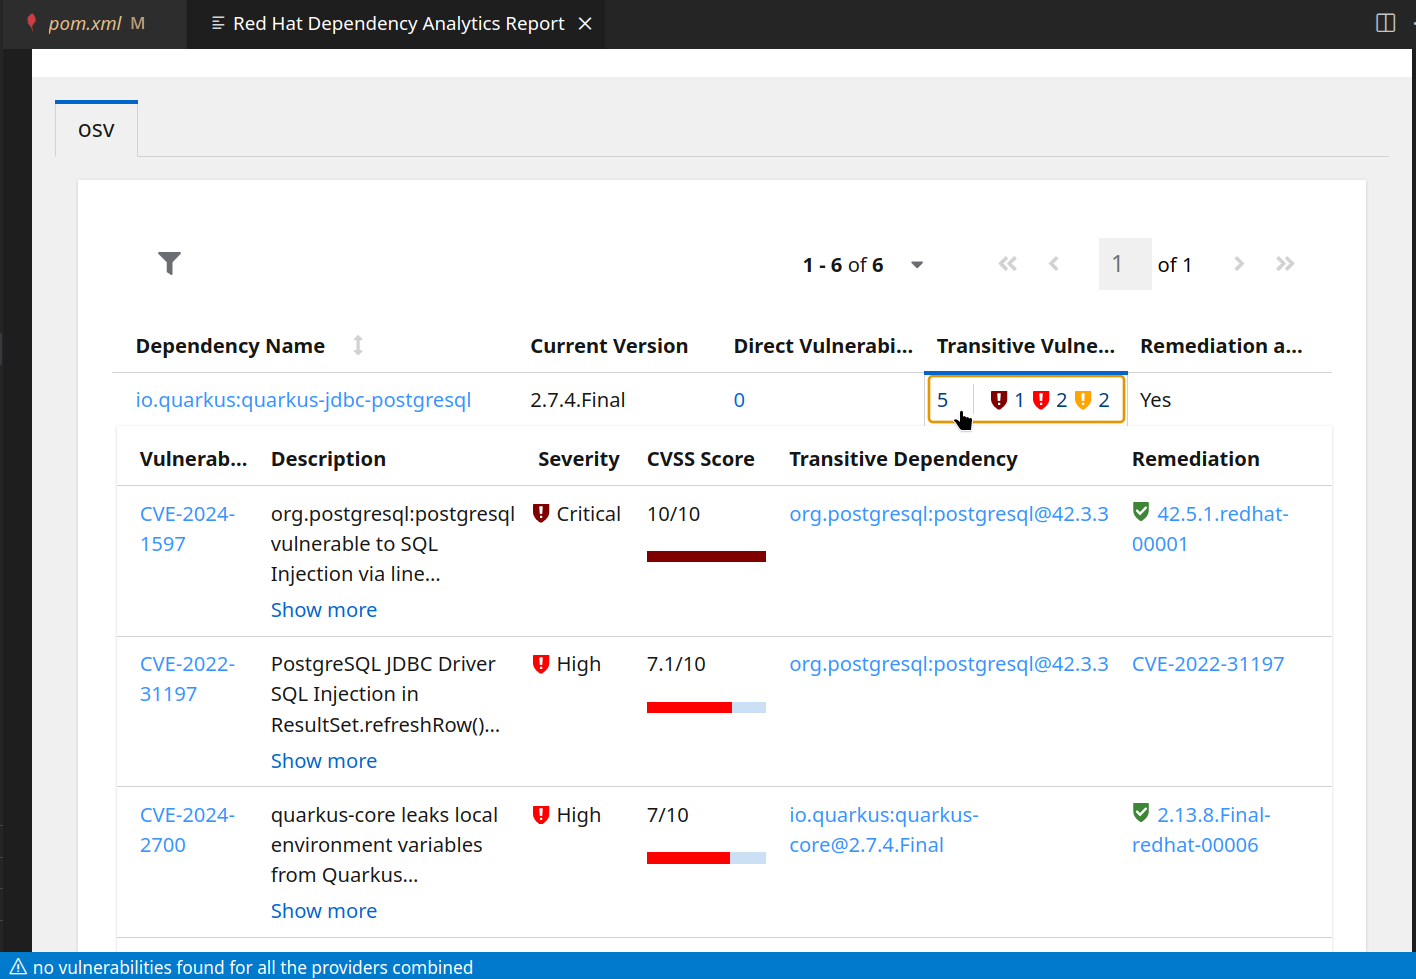Open the items per page dropdown
This screenshot has width=1416, height=979.
pos(916,265)
